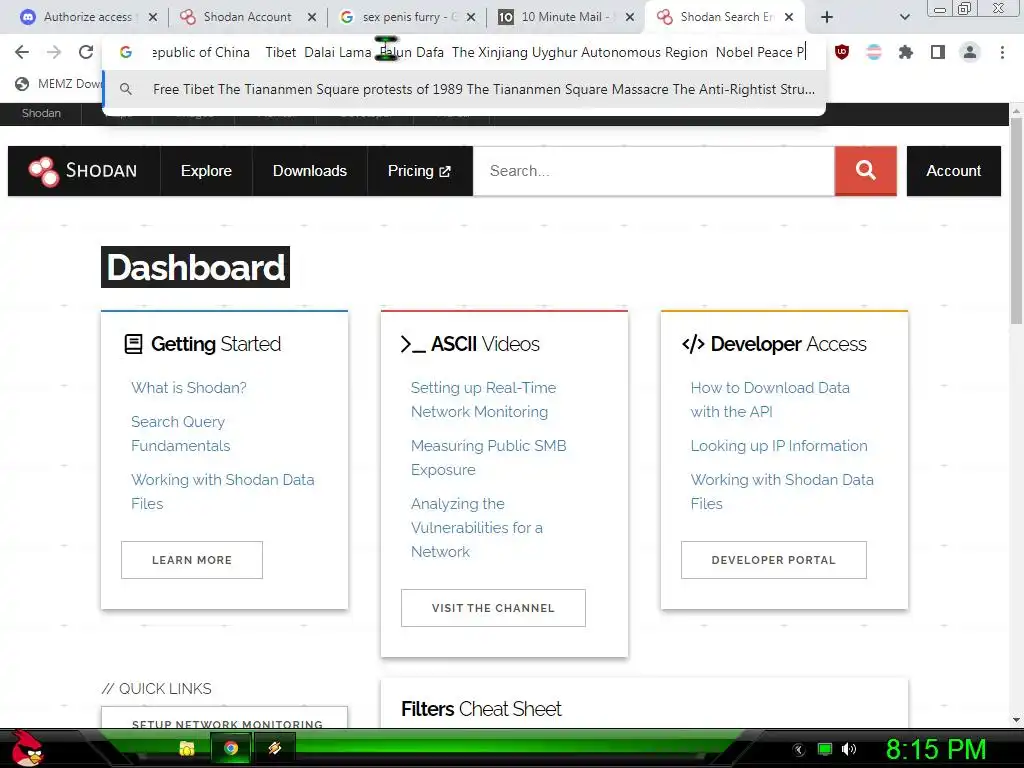Open Analyzing the Vulnerabilities for a Network
The width and height of the screenshot is (1024, 768).
[x=477, y=528]
